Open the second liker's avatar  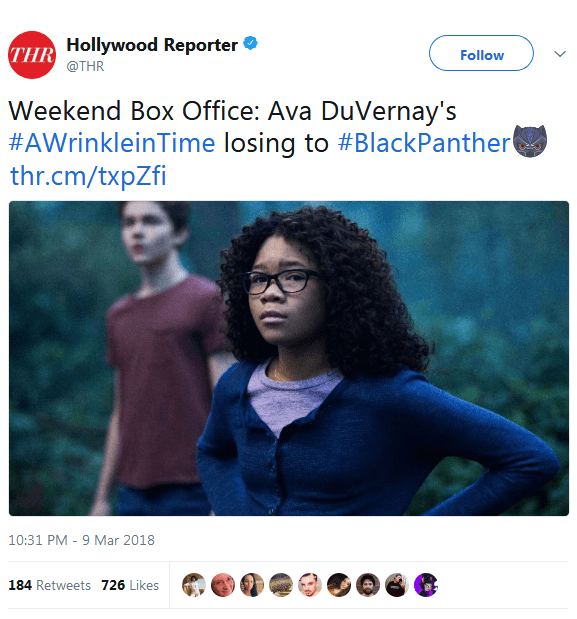pos(223,585)
